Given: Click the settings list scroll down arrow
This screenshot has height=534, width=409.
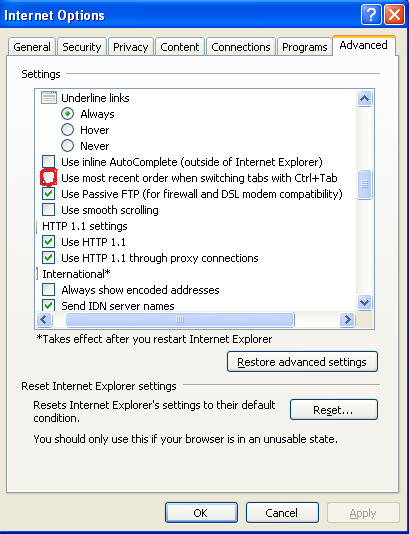Looking at the screenshot, I should [364, 302].
